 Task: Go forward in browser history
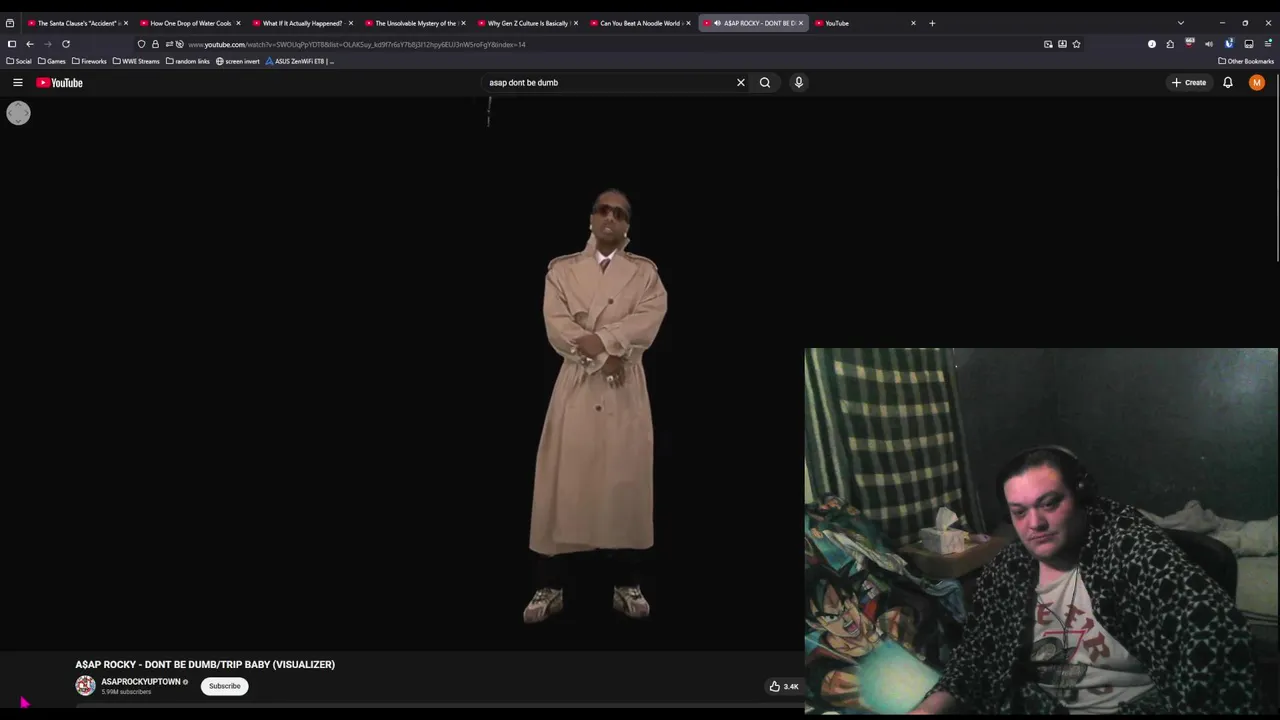point(47,44)
